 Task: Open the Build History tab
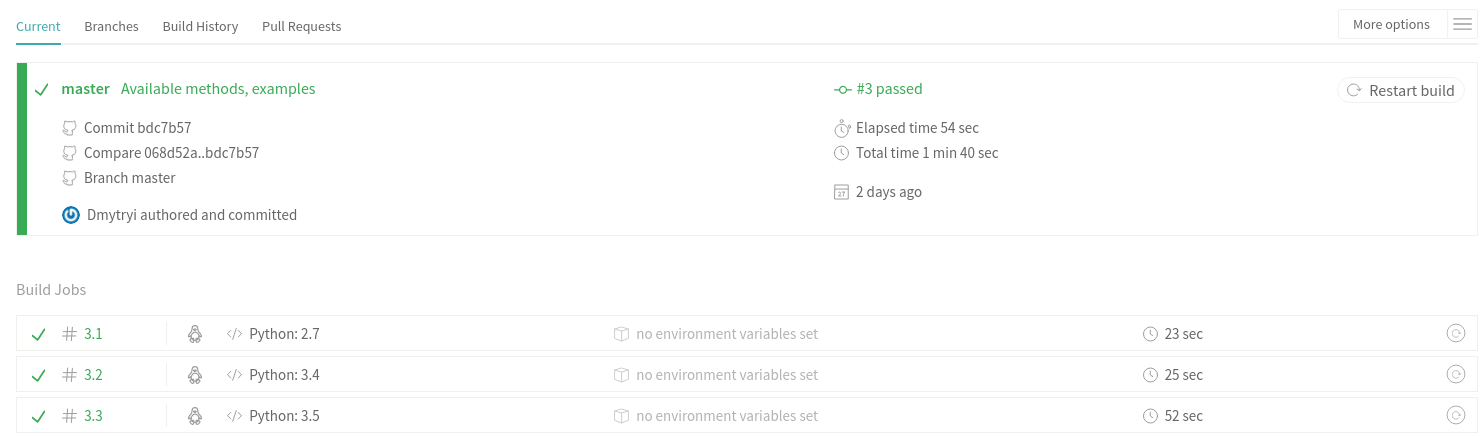pyautogui.click(x=200, y=27)
